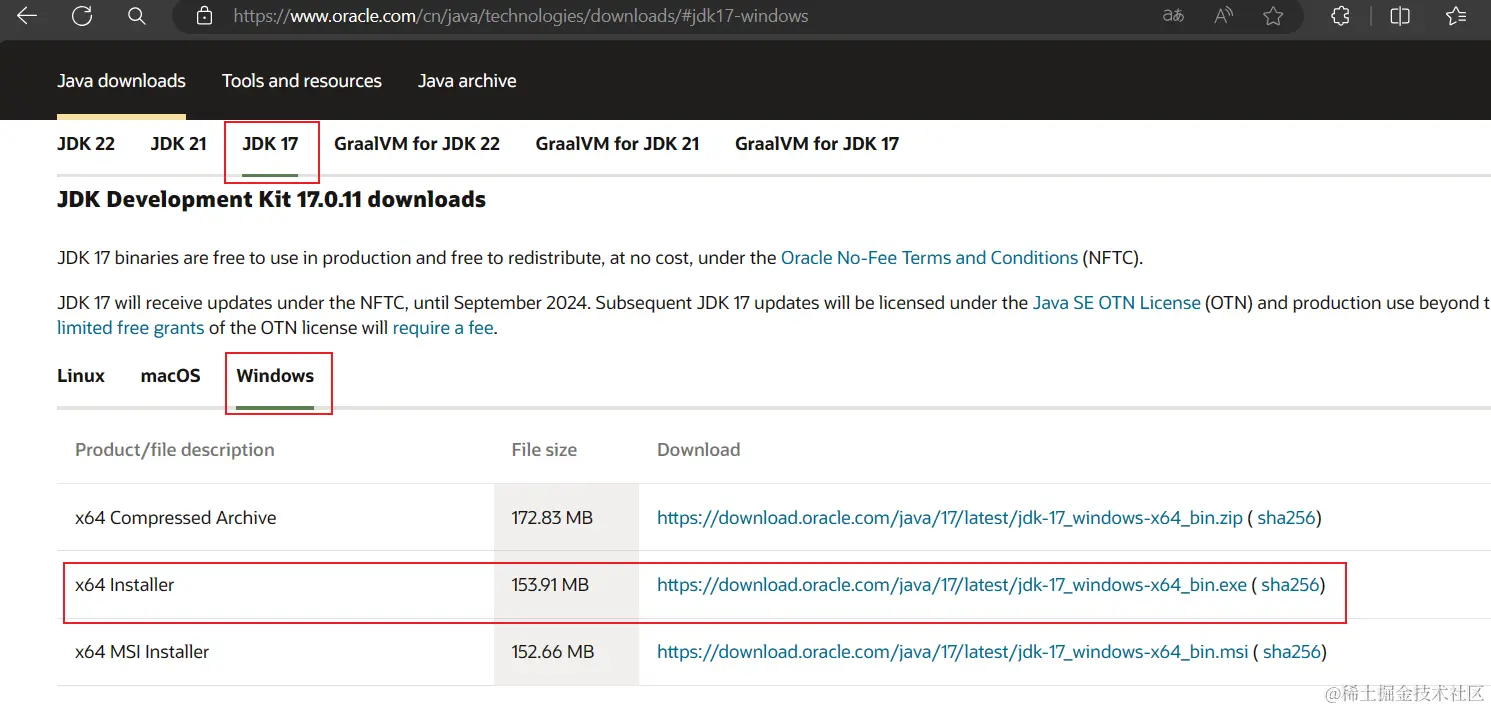Select the JDK 21 tab
This screenshot has height=710, width=1491.
tap(178, 143)
